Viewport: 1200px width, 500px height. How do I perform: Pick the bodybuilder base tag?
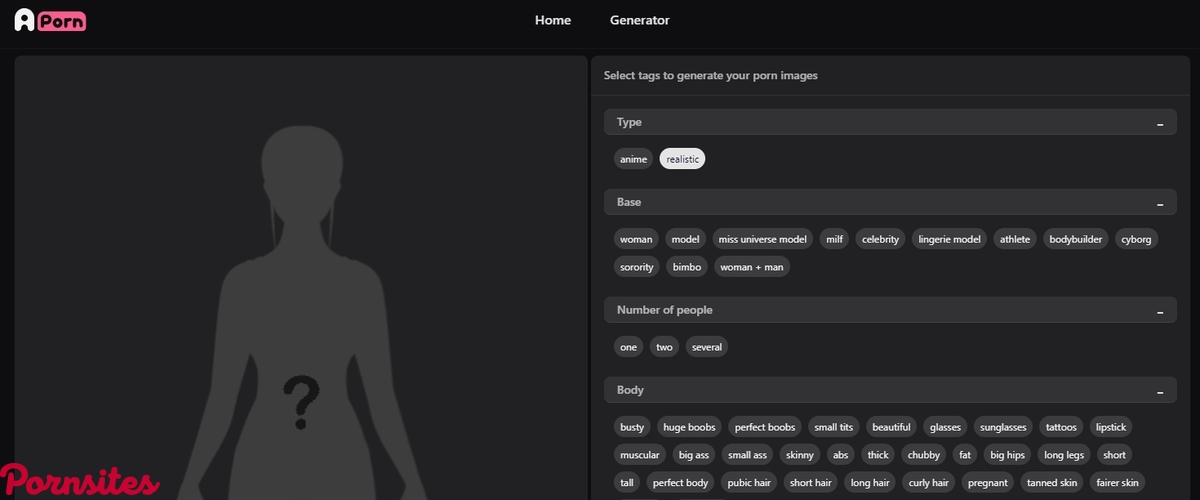tap(1074, 239)
